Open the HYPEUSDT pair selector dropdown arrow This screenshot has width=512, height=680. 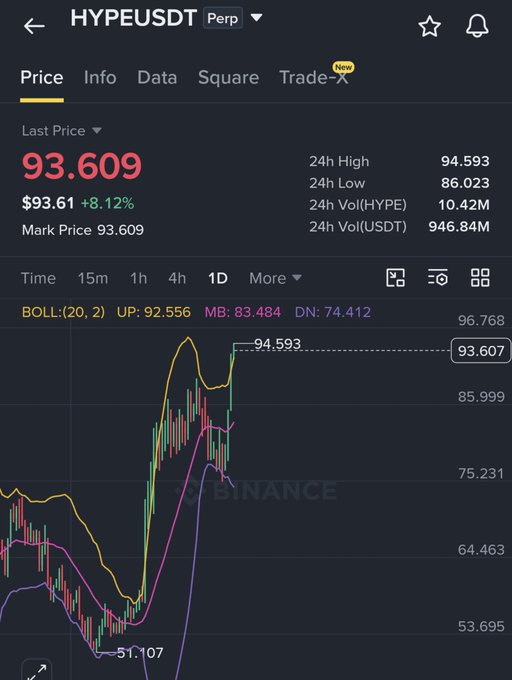pyautogui.click(x=257, y=18)
